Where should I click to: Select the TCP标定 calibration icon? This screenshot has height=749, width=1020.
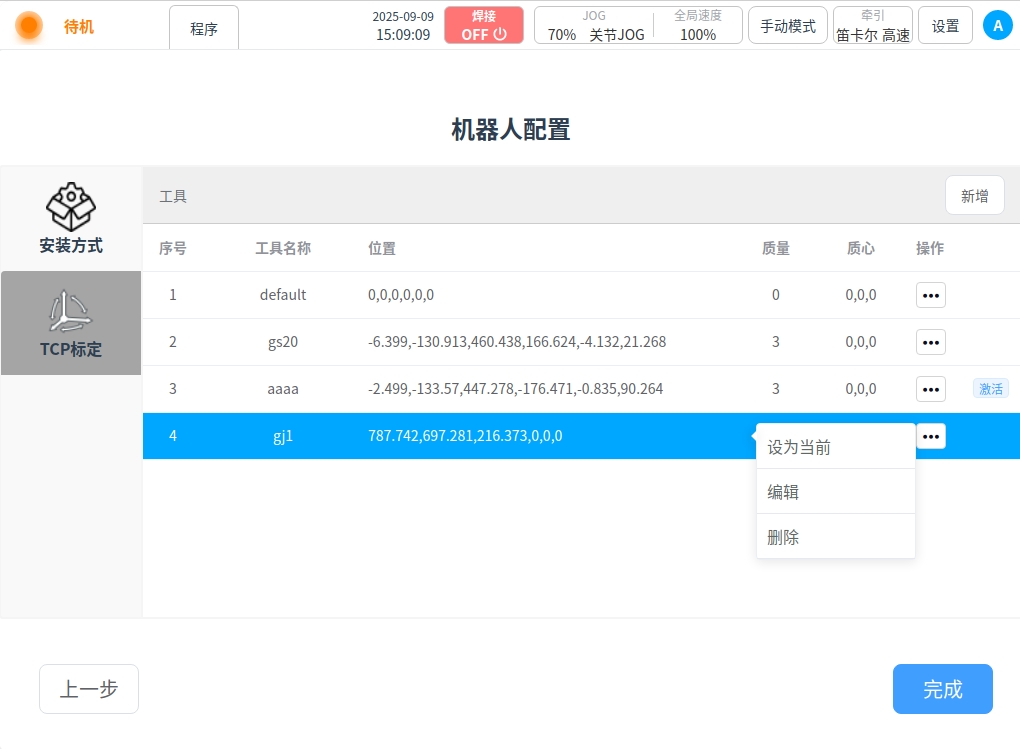(71, 312)
